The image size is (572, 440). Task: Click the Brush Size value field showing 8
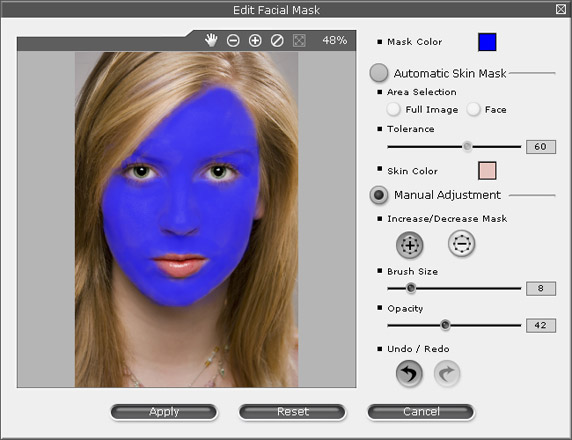coord(541,288)
